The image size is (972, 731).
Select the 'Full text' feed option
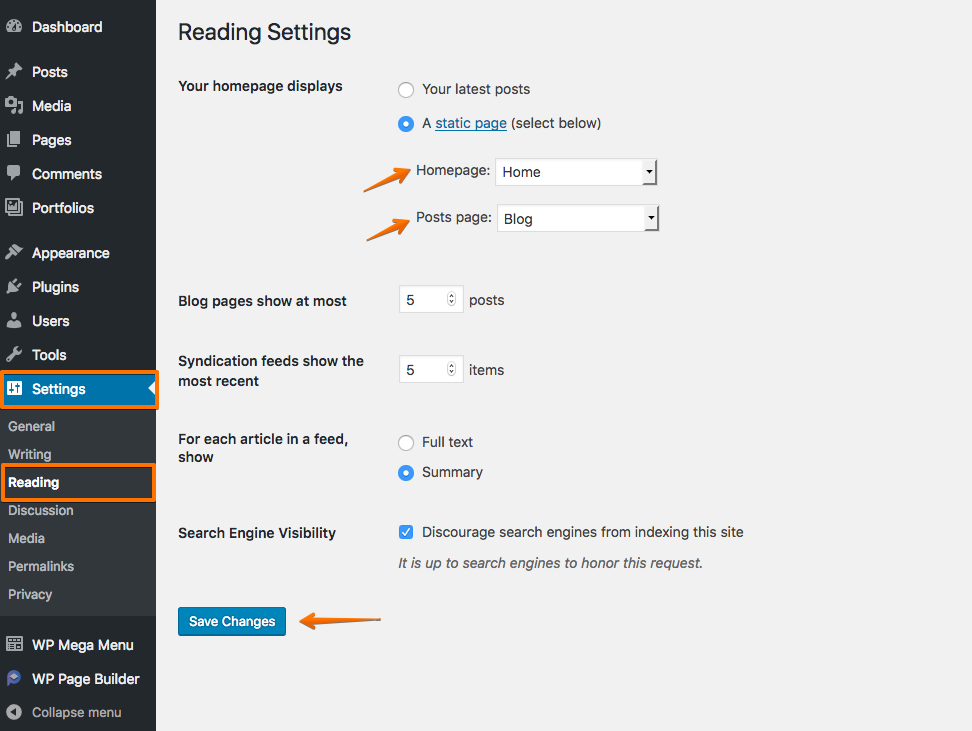pyautogui.click(x=406, y=443)
